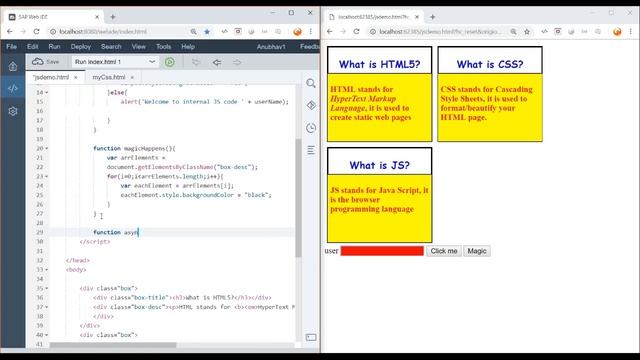Click the navigate back arrow in IDE toolbar
Viewport: 640px width, 360px height.
coord(217,62)
